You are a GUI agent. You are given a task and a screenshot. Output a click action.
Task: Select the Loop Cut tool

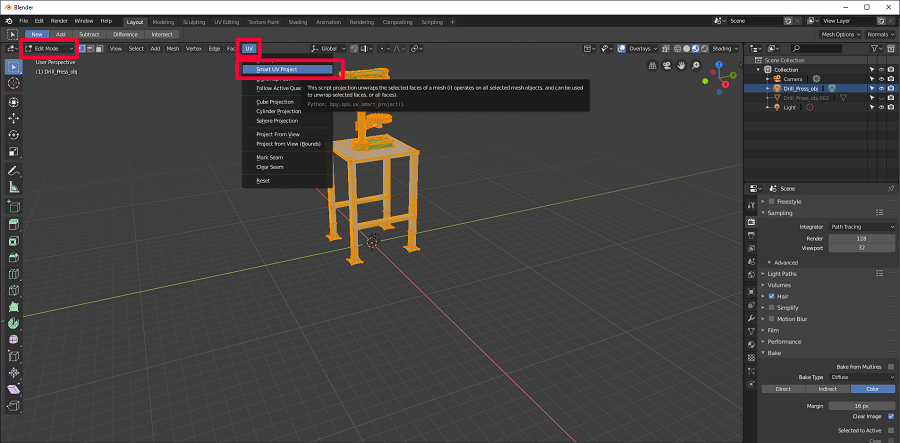[14, 274]
